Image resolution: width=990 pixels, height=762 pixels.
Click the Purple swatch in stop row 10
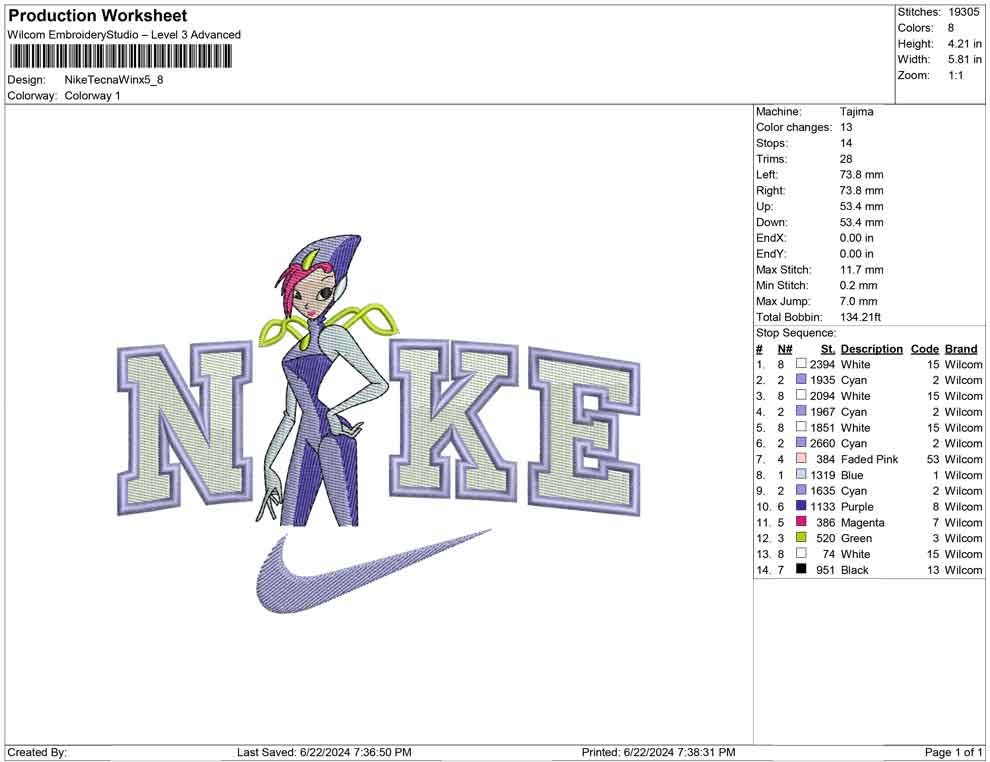point(801,506)
